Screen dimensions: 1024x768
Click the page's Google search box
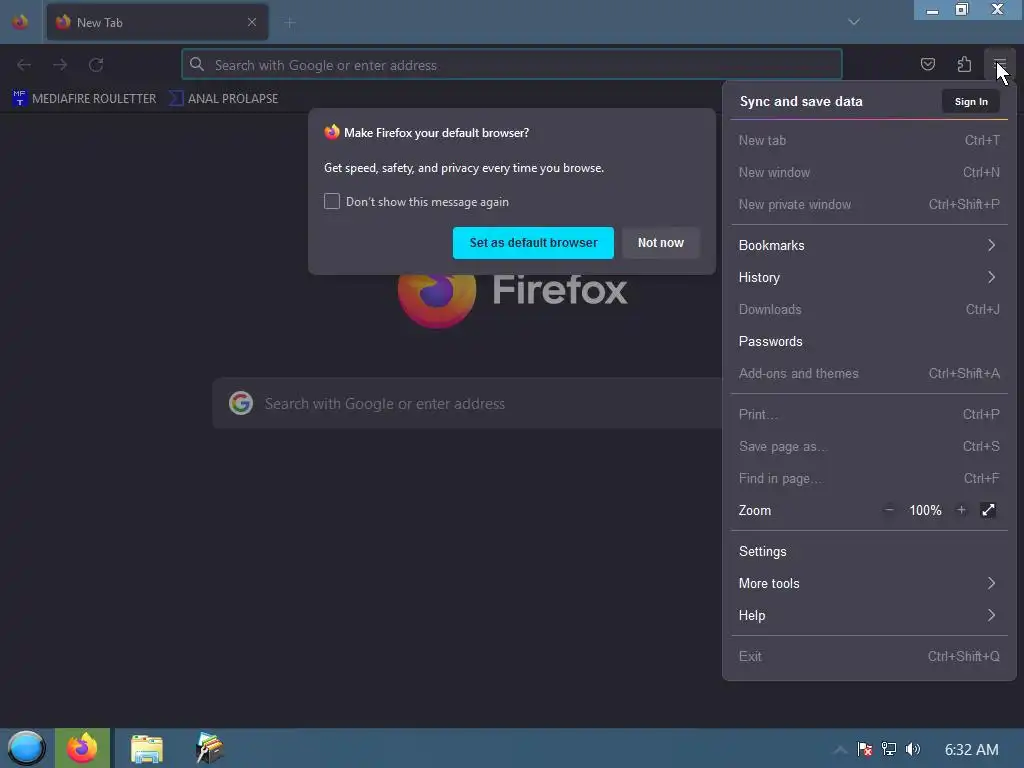coord(468,404)
